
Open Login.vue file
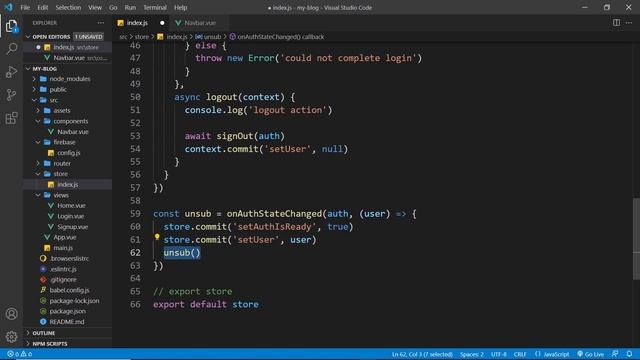pos(67,216)
